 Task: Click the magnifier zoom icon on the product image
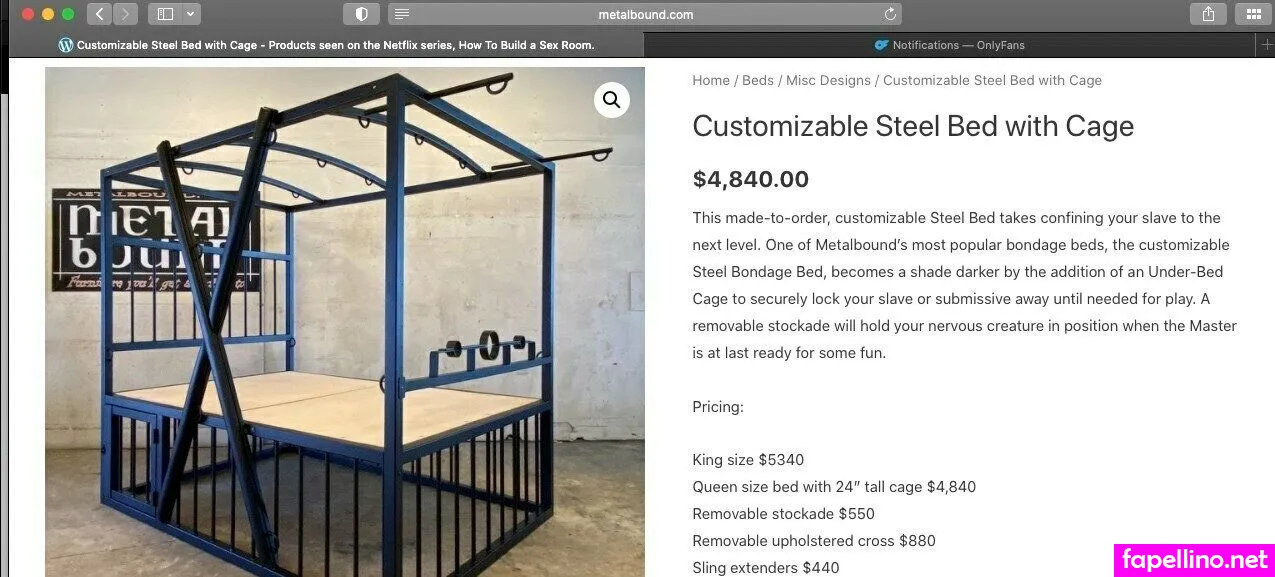tap(612, 100)
